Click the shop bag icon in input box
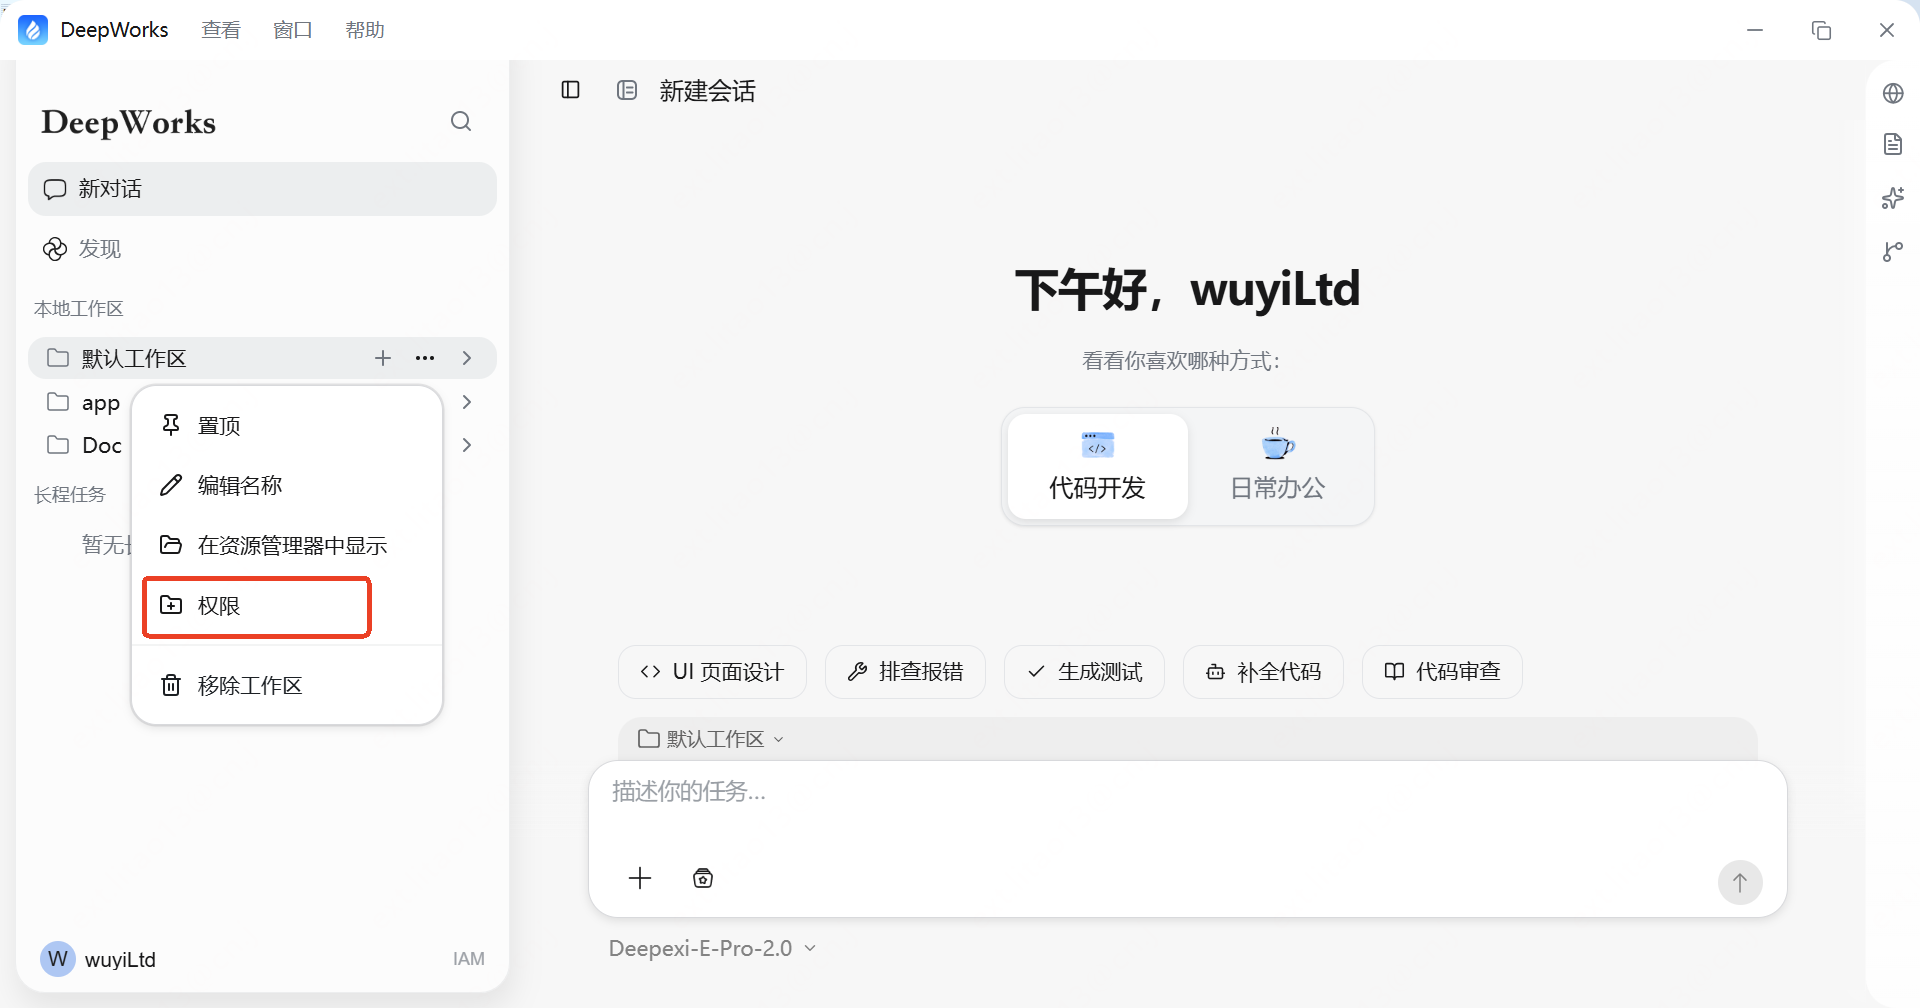The image size is (1920, 1008). (703, 878)
